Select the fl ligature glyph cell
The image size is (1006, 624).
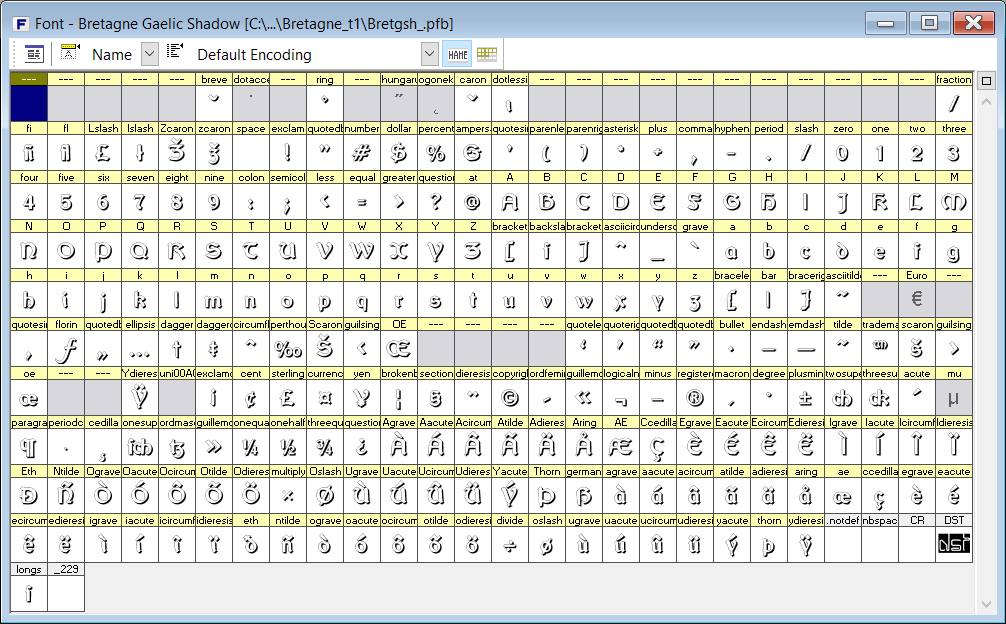click(65, 153)
